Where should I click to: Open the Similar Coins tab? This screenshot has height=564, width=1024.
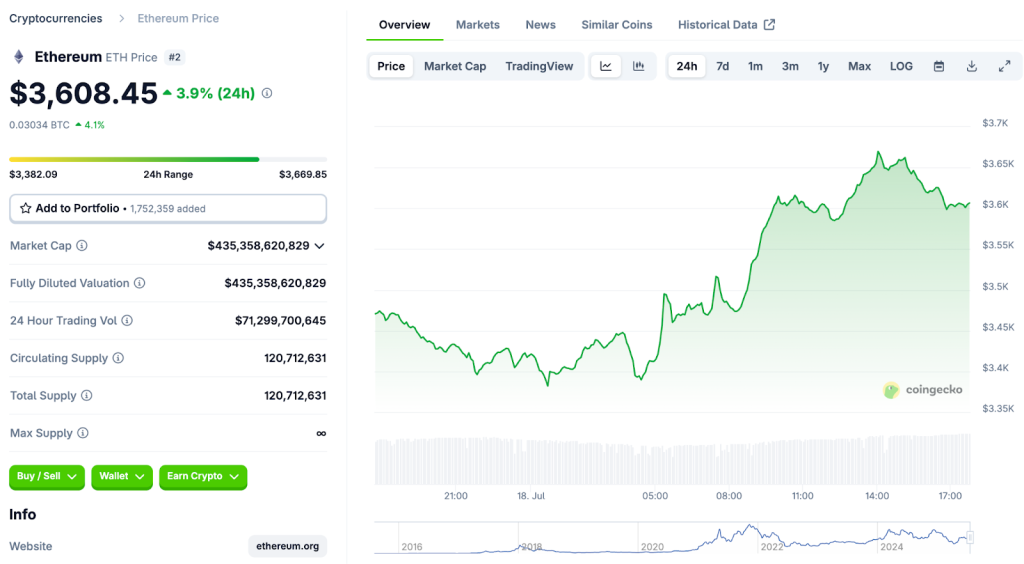tap(616, 25)
